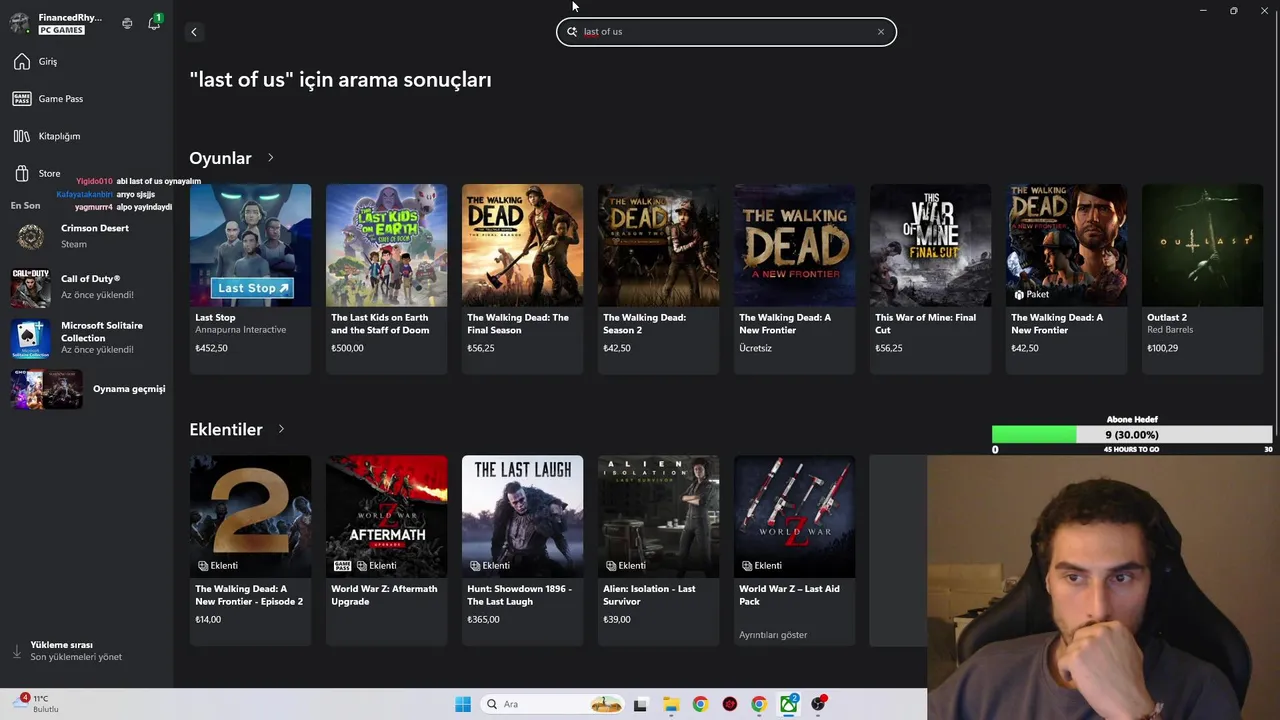Image resolution: width=1280 pixels, height=720 pixels.
Task: Click the Ücretsiz price label
Action: point(755,349)
